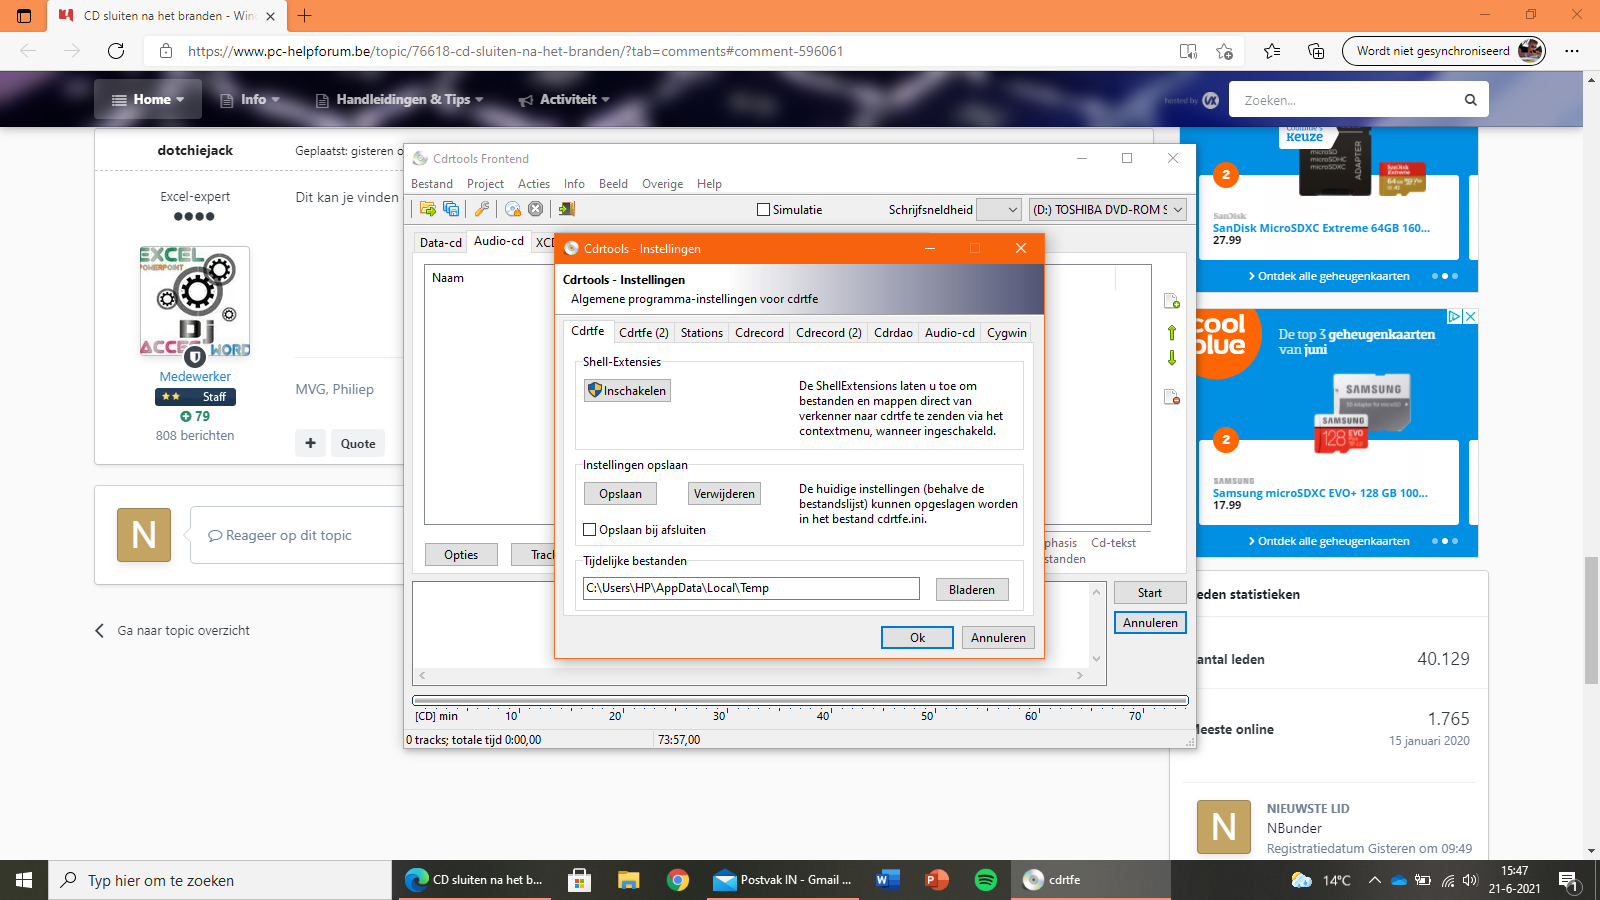The width and height of the screenshot is (1600, 900).
Task: Open settings via the wrench toolbar icon
Action: pos(482,209)
